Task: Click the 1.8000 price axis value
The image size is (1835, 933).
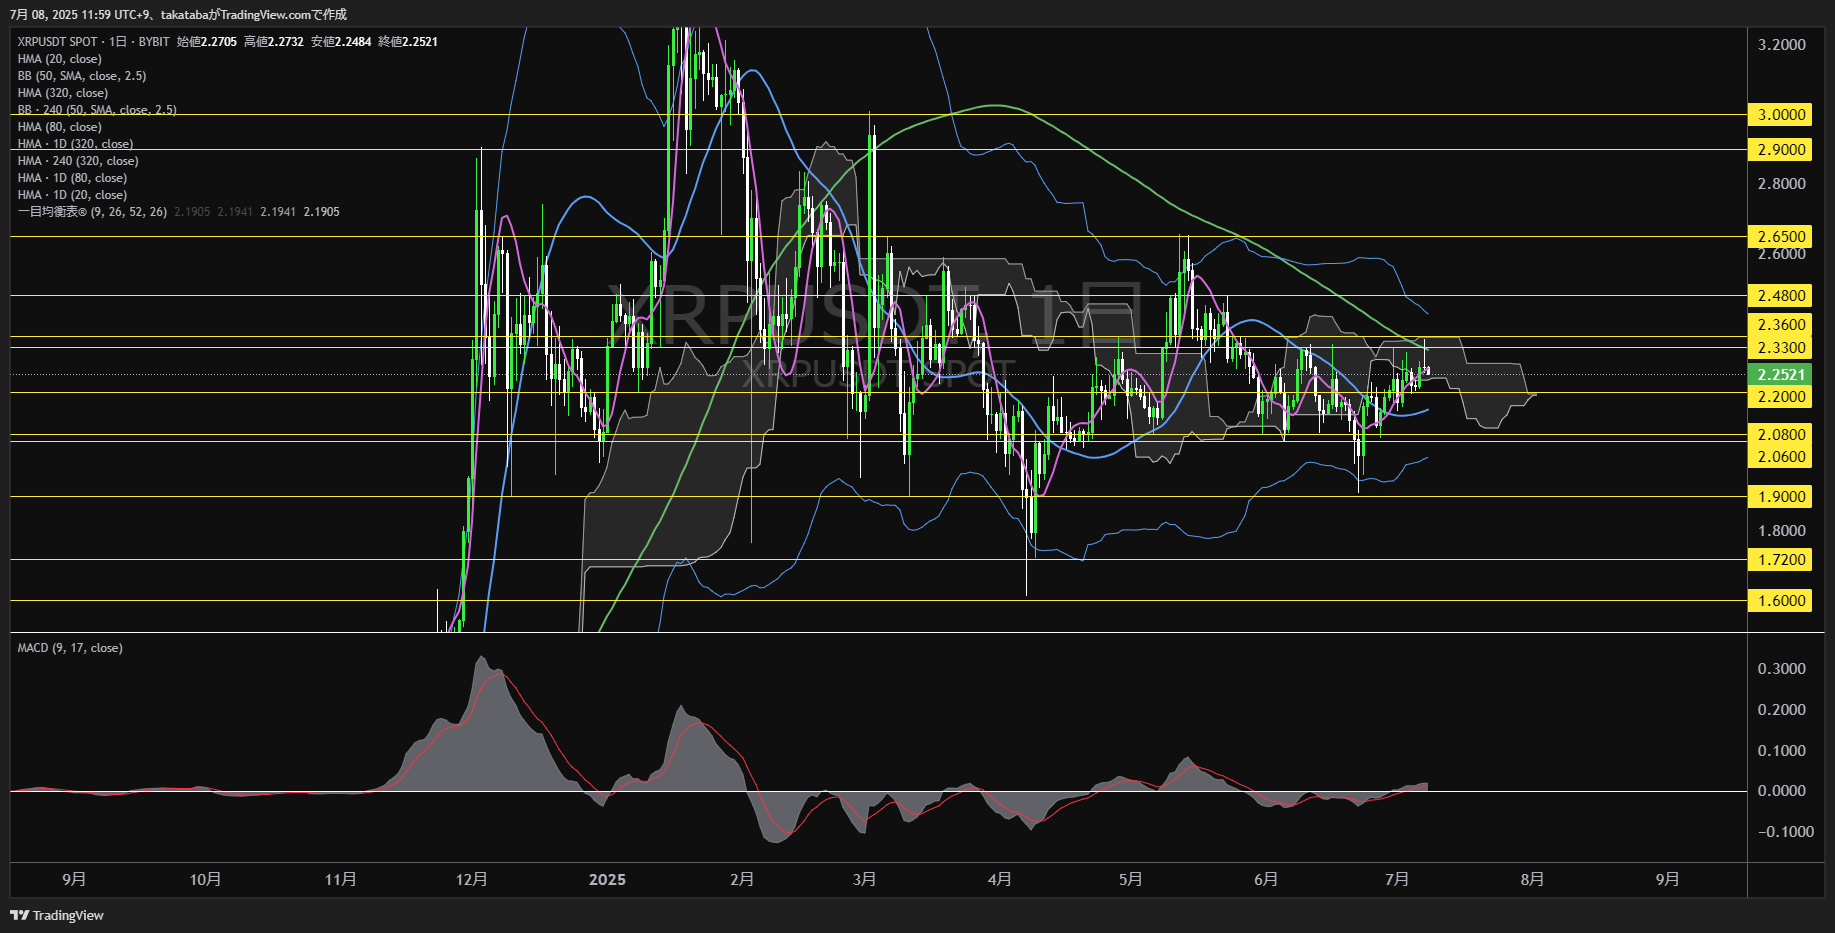Action: (x=1782, y=531)
